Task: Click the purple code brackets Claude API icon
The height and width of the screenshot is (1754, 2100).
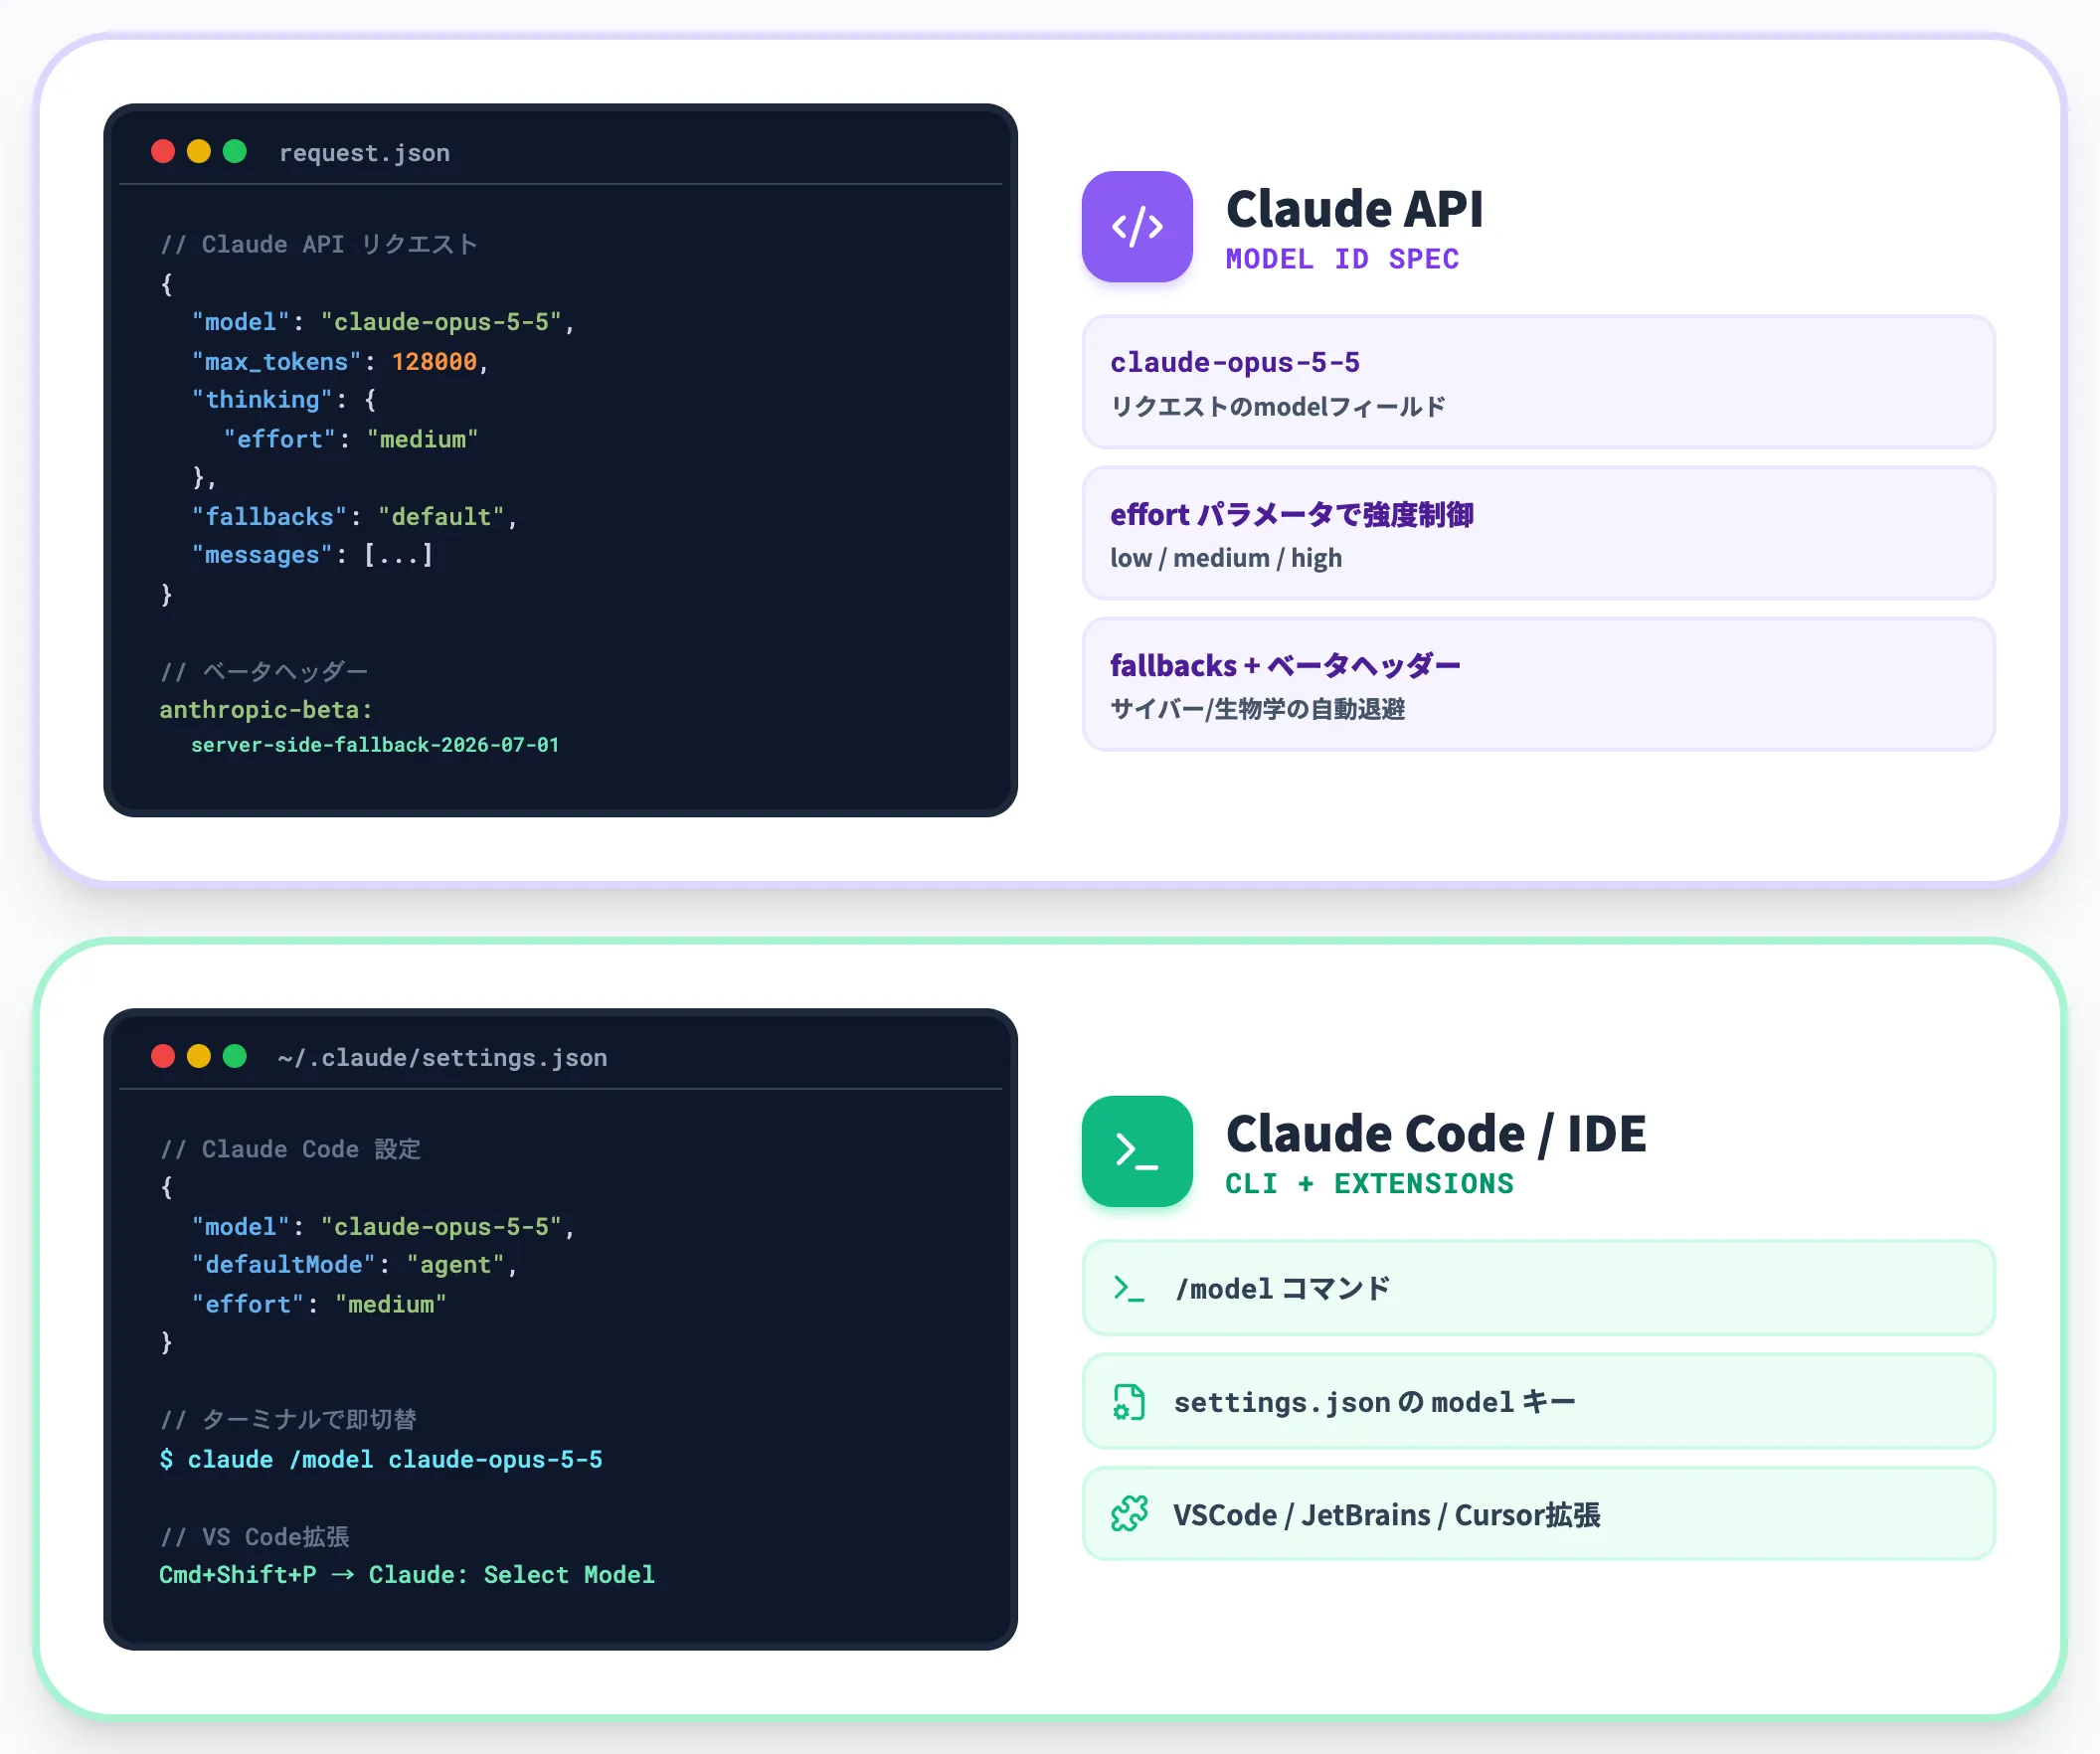Action: click(1137, 227)
